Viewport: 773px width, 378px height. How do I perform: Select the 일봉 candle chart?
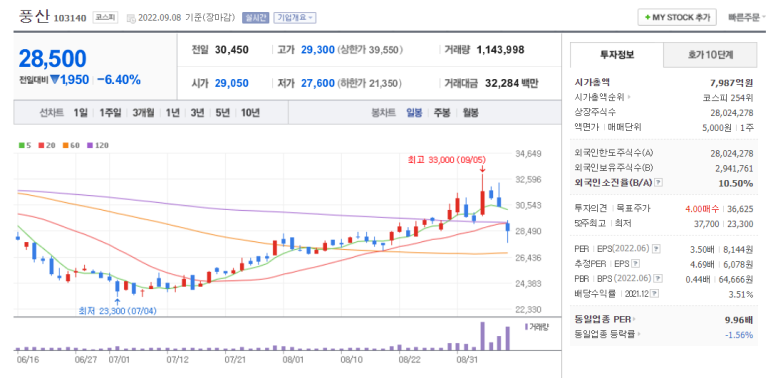pos(414,113)
